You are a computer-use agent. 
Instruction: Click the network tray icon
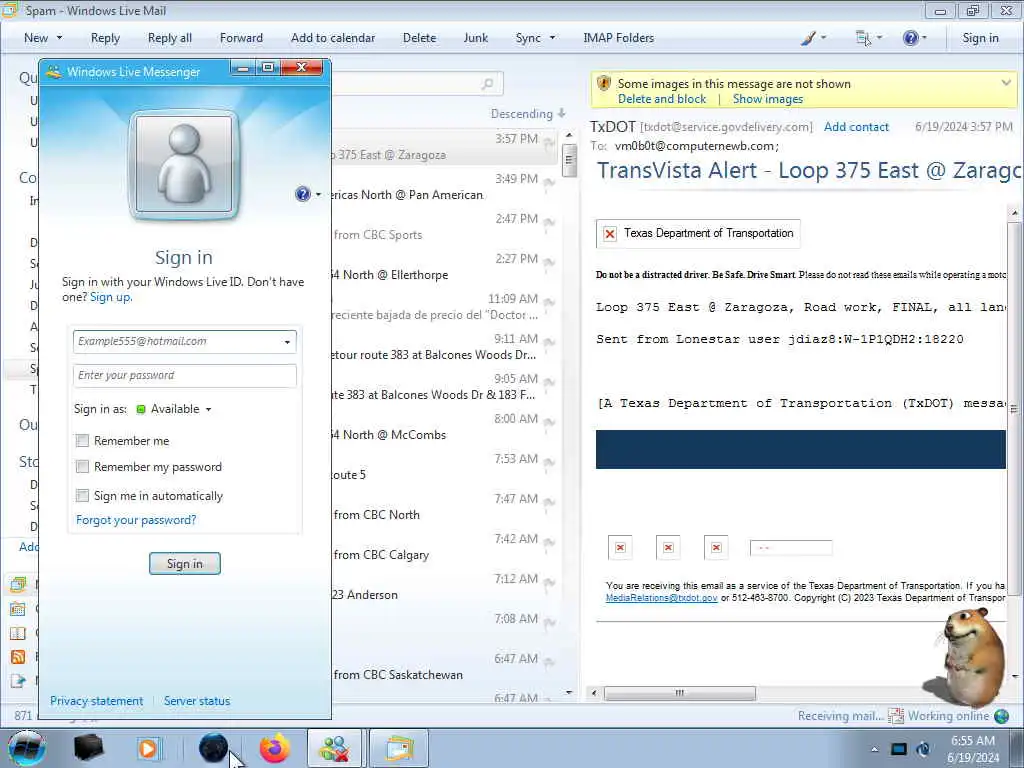899,748
